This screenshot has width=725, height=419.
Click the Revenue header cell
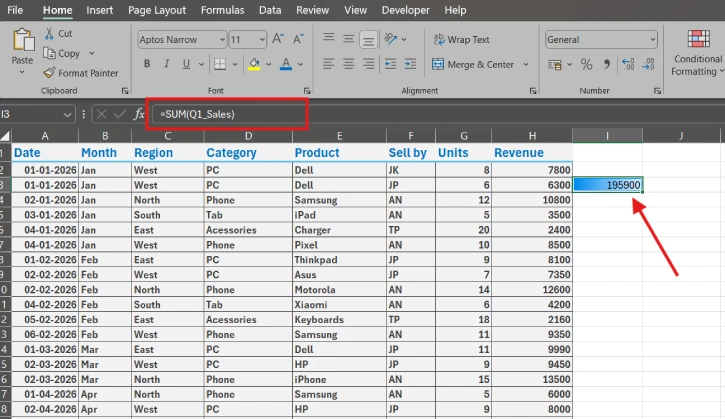click(x=532, y=153)
